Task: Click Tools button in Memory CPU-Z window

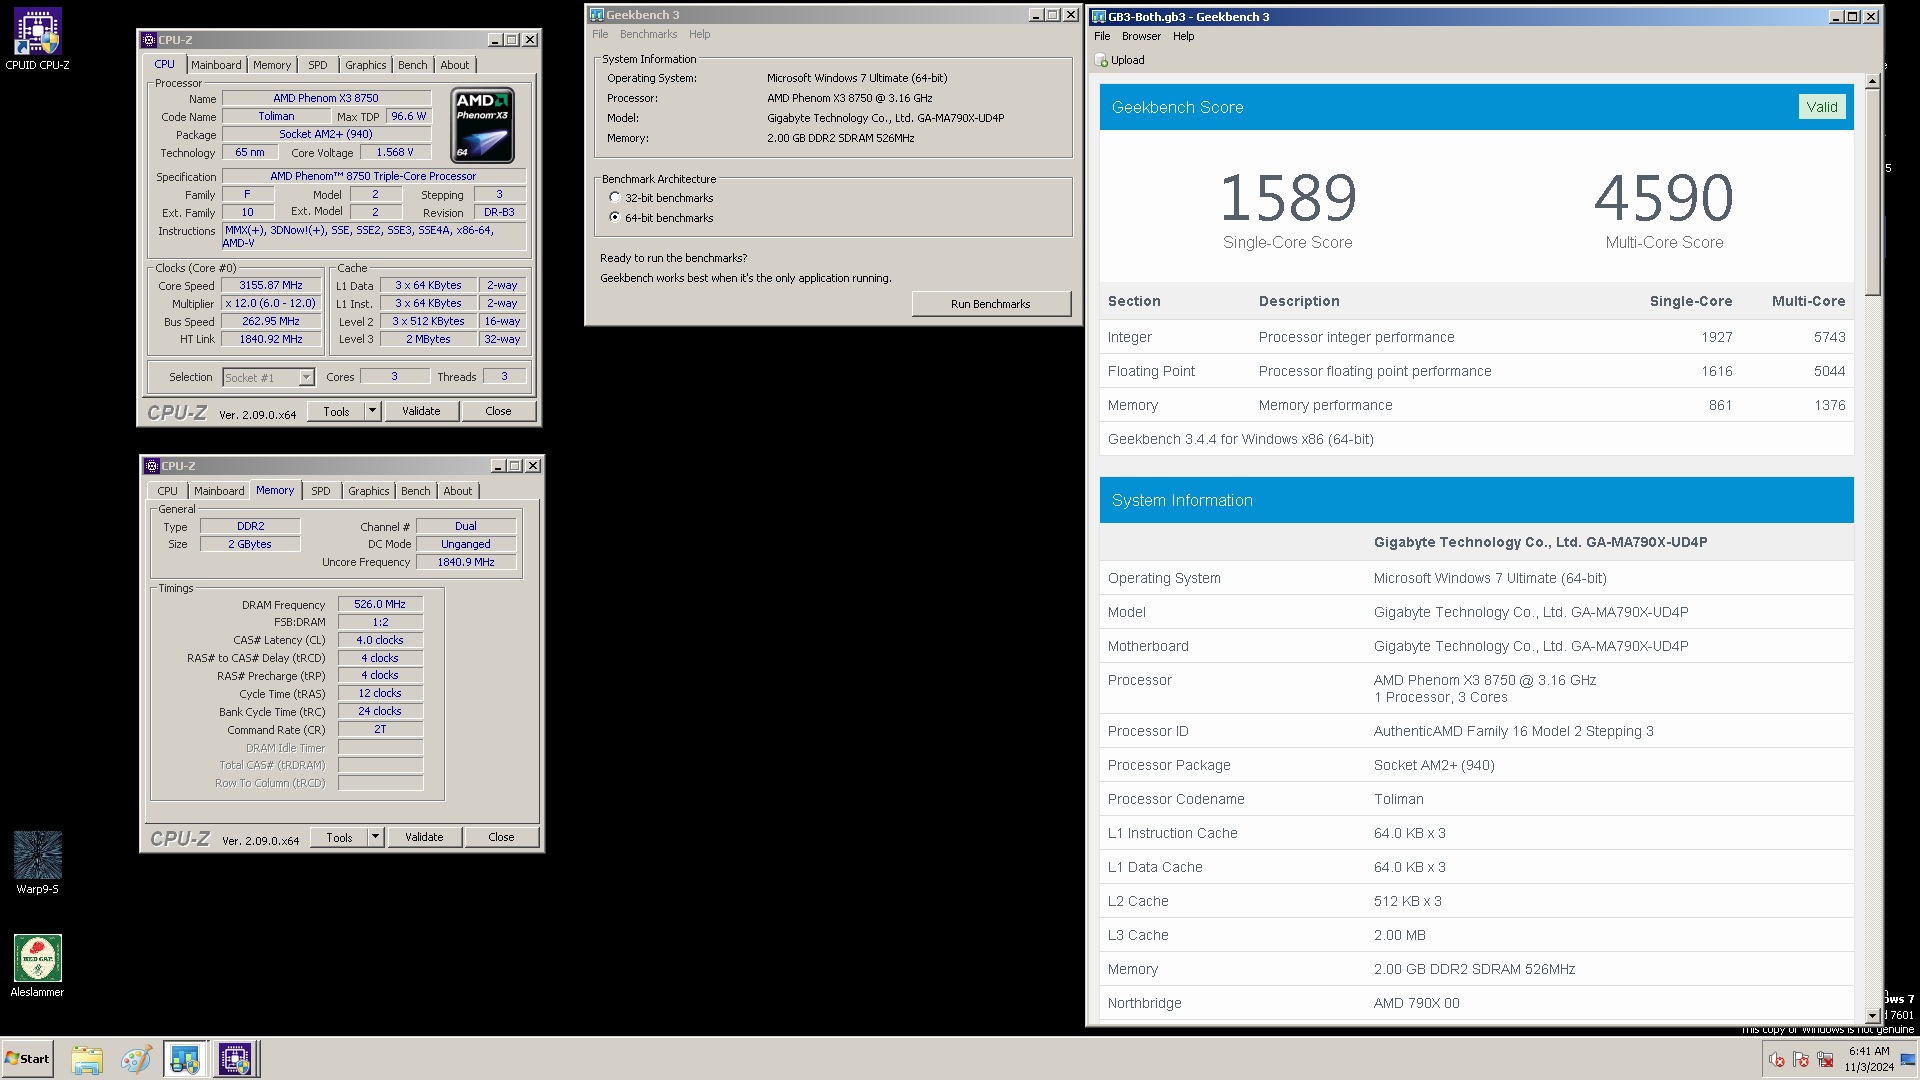Action: pos(339,837)
